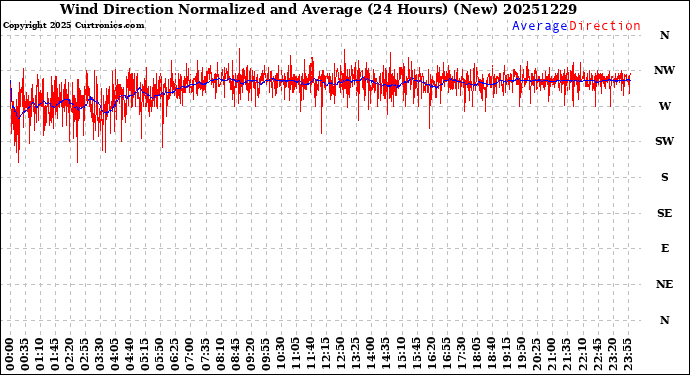This screenshot has height=375, width=690.
Task: Click the 01:45 time label
Action: pos(55,354)
